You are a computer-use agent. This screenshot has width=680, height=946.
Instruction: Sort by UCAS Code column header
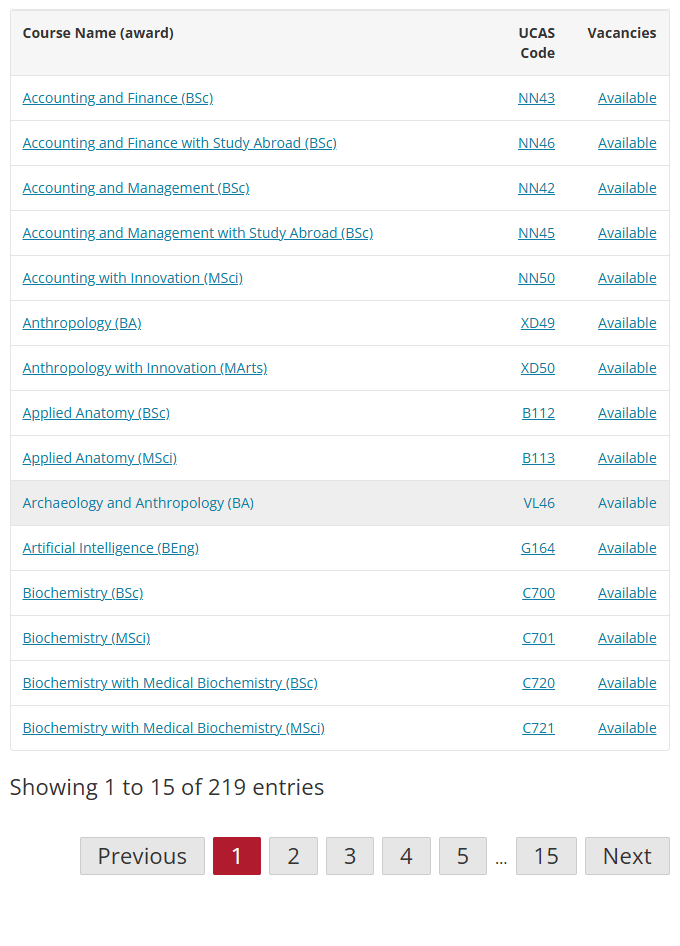[536, 43]
